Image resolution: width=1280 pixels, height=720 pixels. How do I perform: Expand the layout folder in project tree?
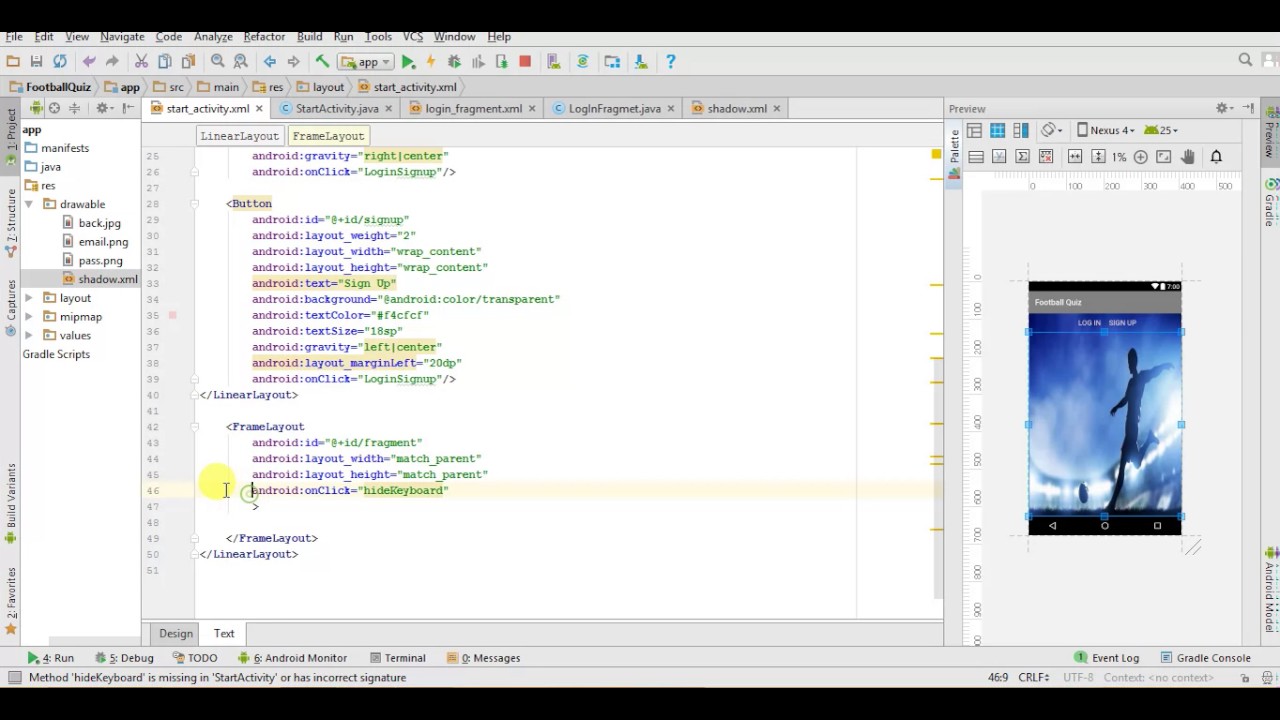click(x=28, y=298)
